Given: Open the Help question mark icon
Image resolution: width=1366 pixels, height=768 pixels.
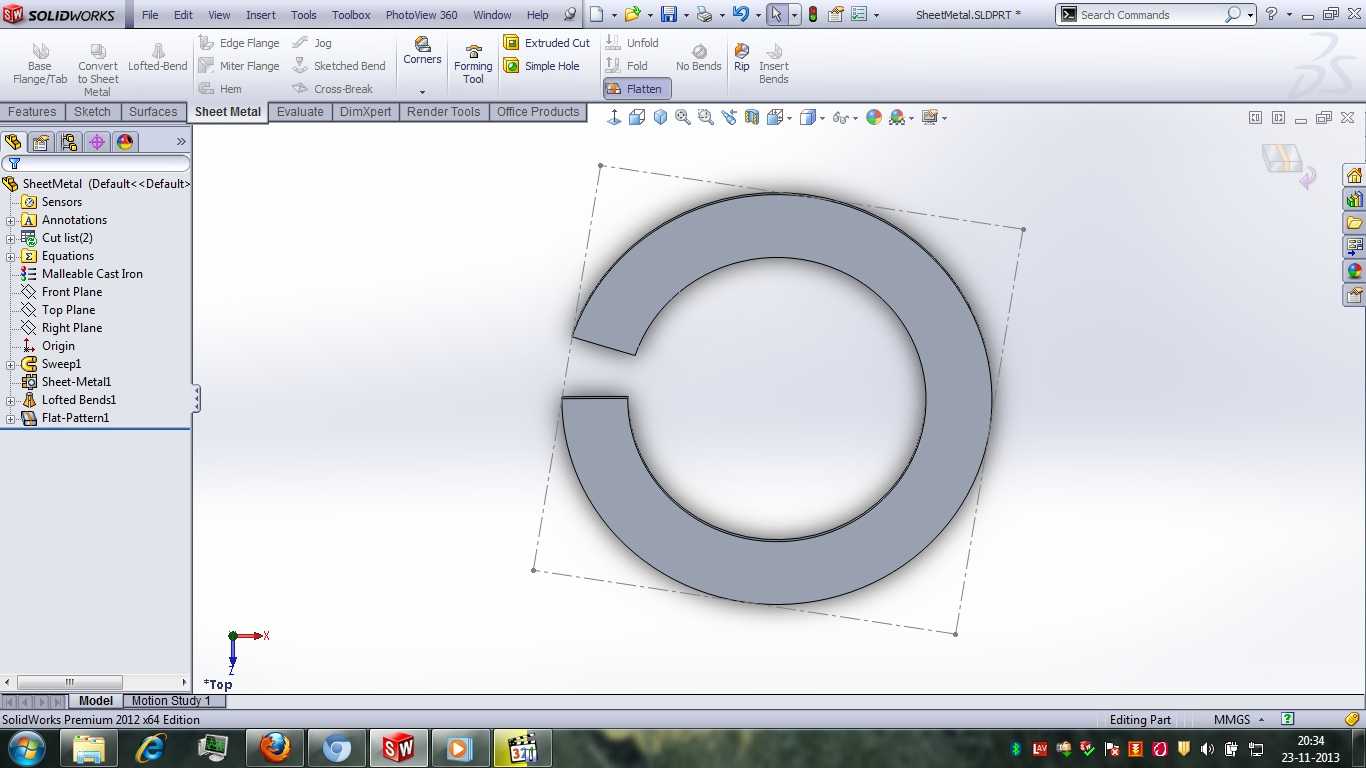Looking at the screenshot, I should [x=1271, y=15].
